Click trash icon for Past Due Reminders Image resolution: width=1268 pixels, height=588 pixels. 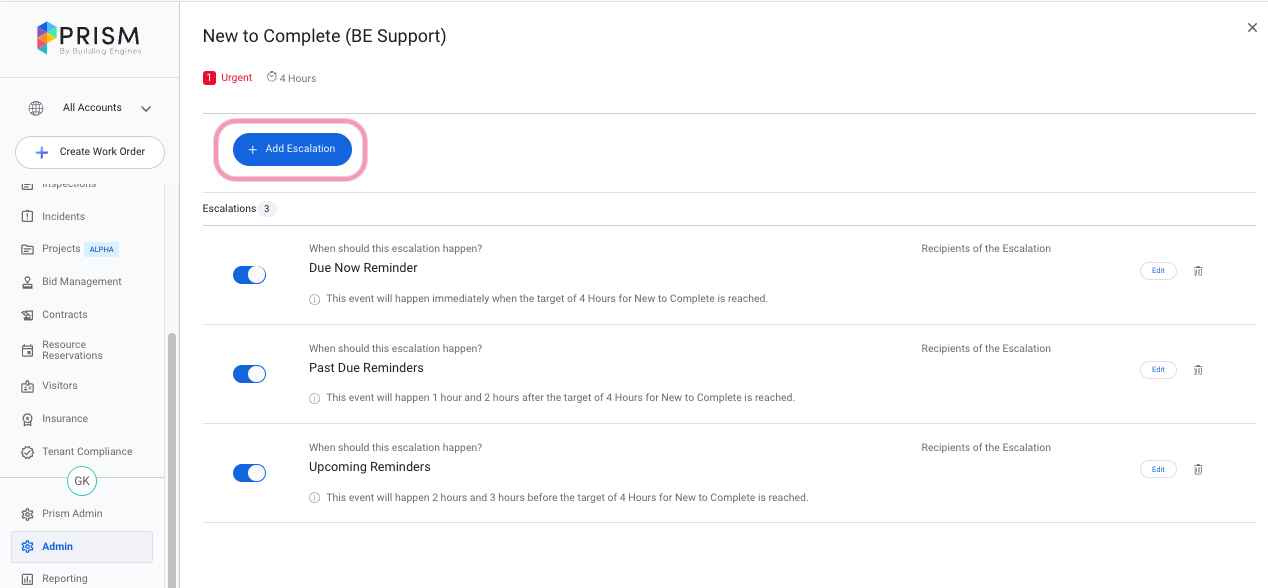[x=1198, y=370]
